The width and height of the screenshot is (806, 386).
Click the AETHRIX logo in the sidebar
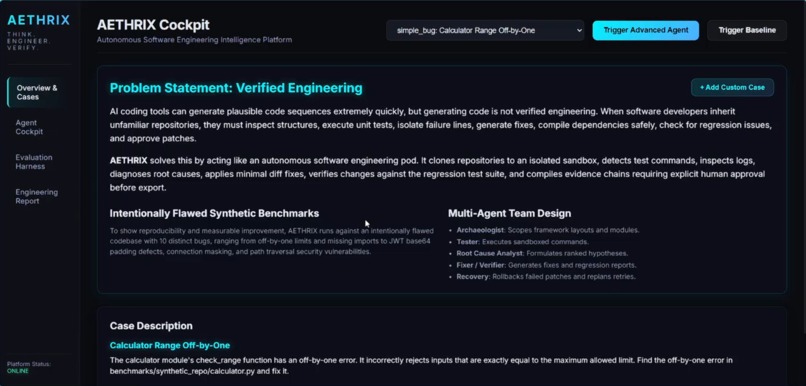39,20
